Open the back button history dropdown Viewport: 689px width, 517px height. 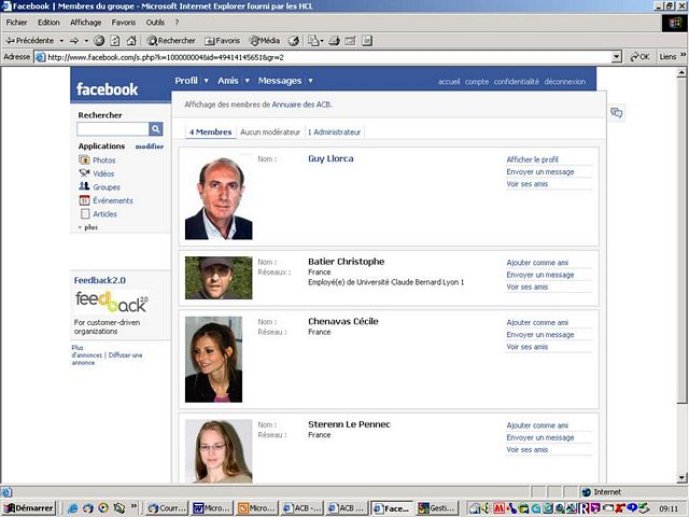pos(62,41)
